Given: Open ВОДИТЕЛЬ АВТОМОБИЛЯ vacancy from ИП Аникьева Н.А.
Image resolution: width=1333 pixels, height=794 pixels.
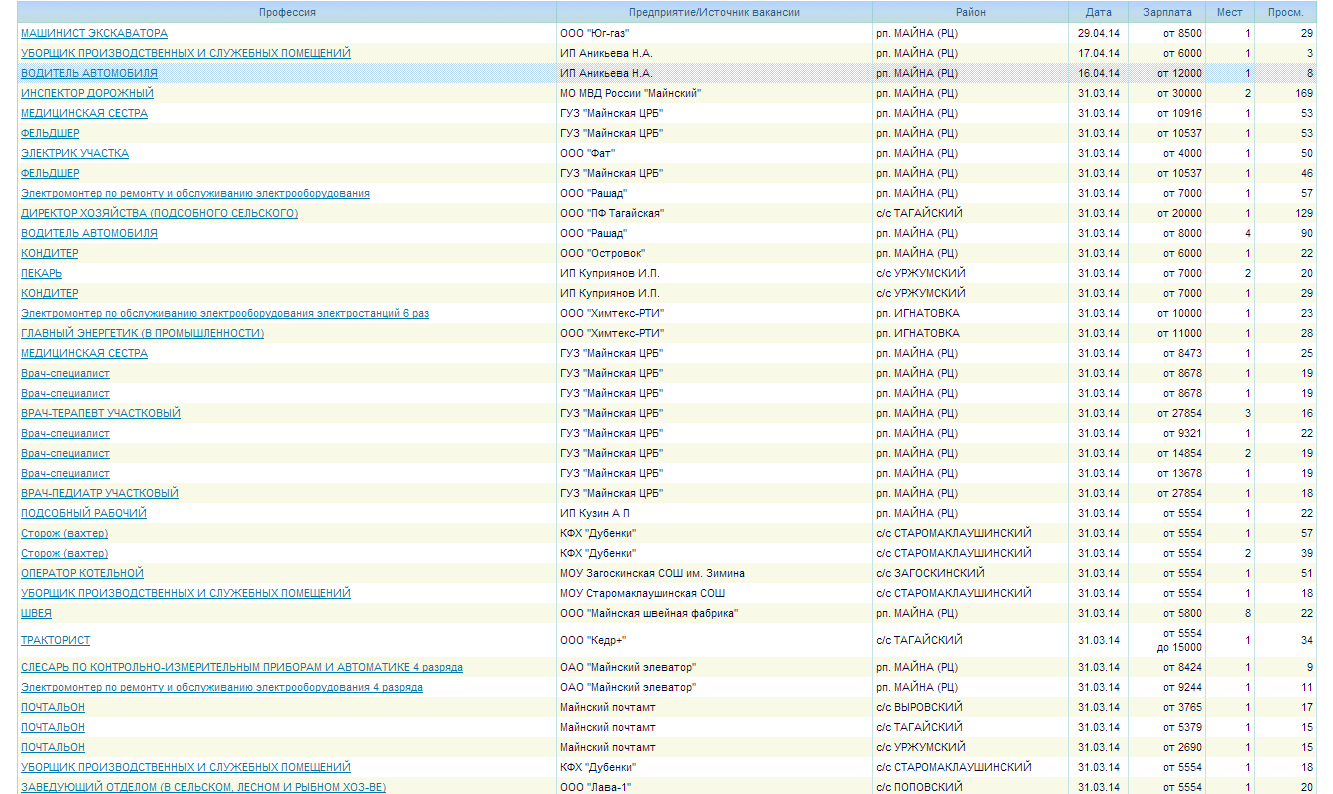Looking at the screenshot, I should 89,73.
